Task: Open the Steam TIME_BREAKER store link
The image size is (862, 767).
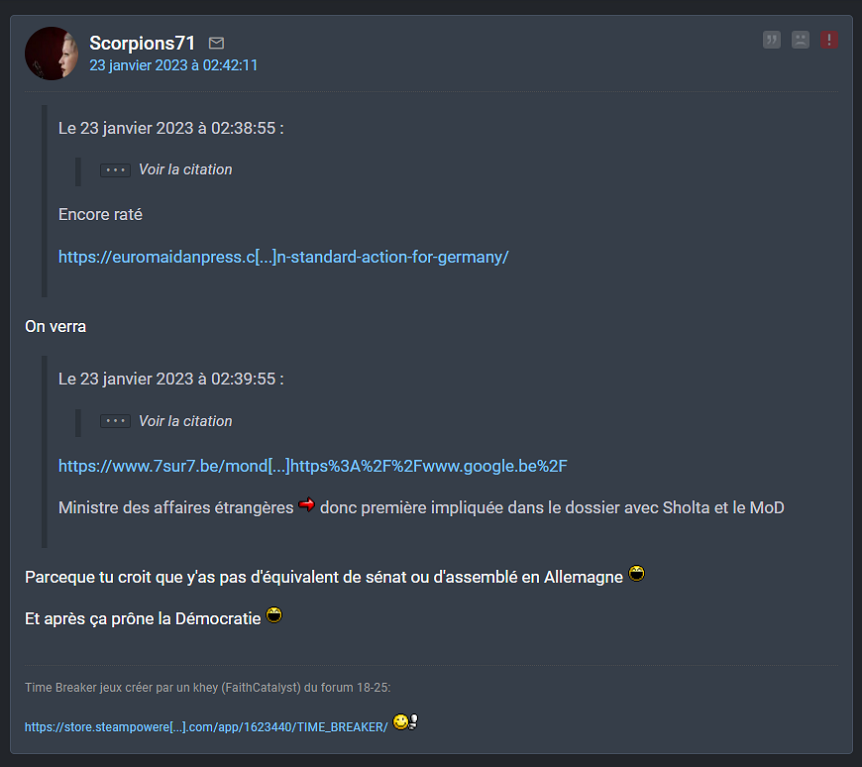Action: pos(206,727)
